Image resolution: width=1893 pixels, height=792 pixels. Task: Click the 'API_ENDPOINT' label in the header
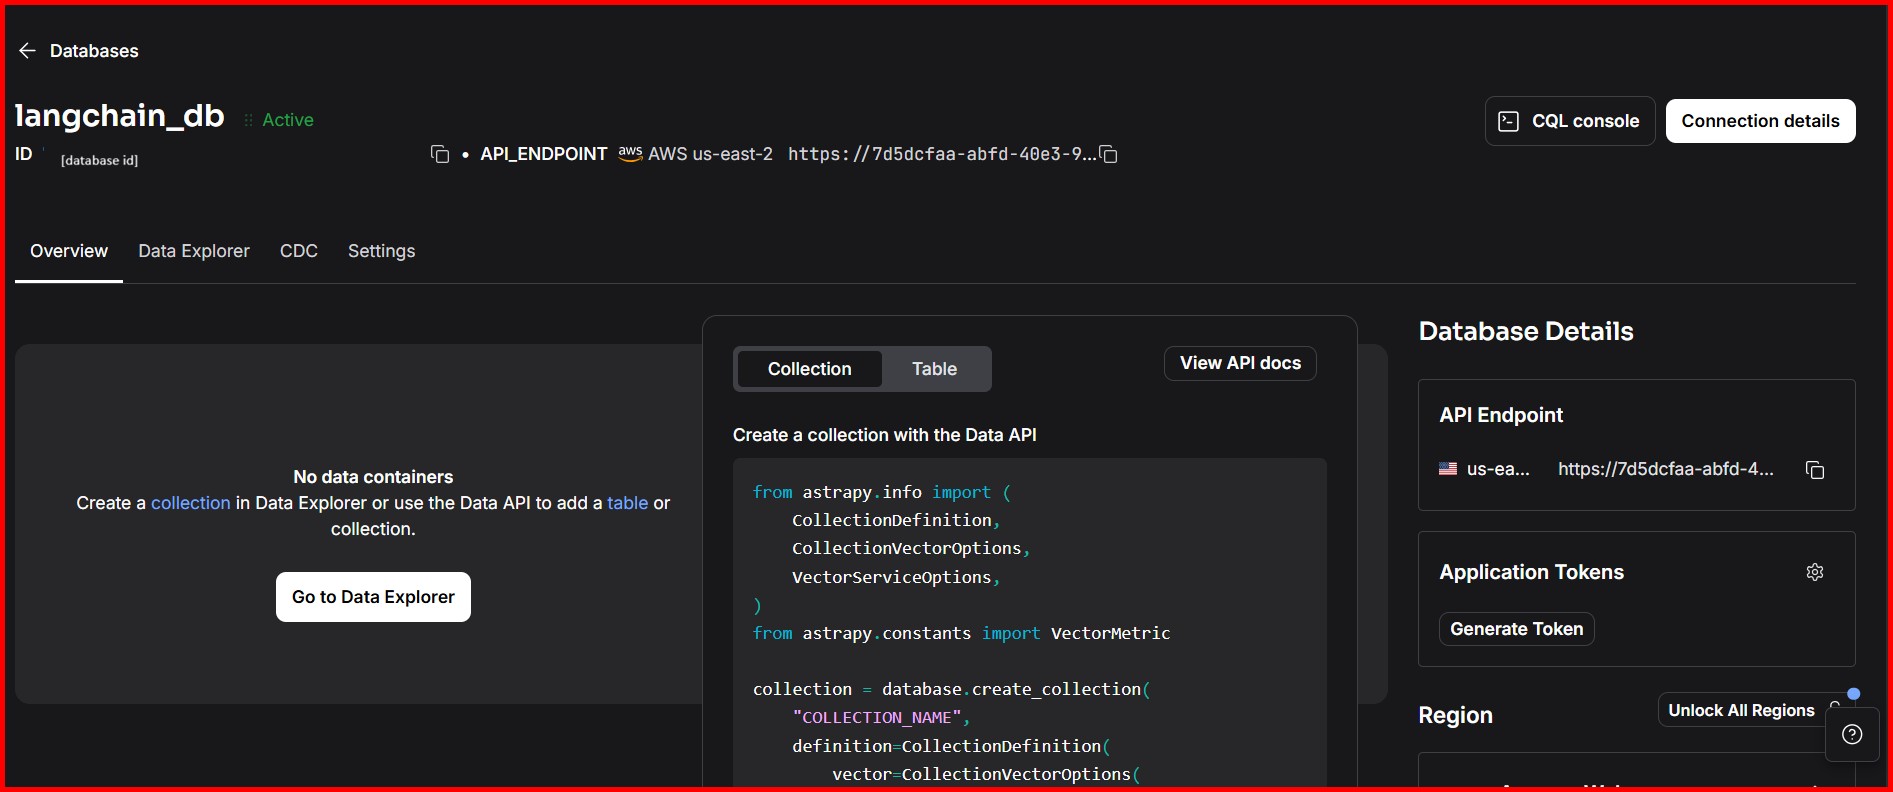click(x=544, y=154)
